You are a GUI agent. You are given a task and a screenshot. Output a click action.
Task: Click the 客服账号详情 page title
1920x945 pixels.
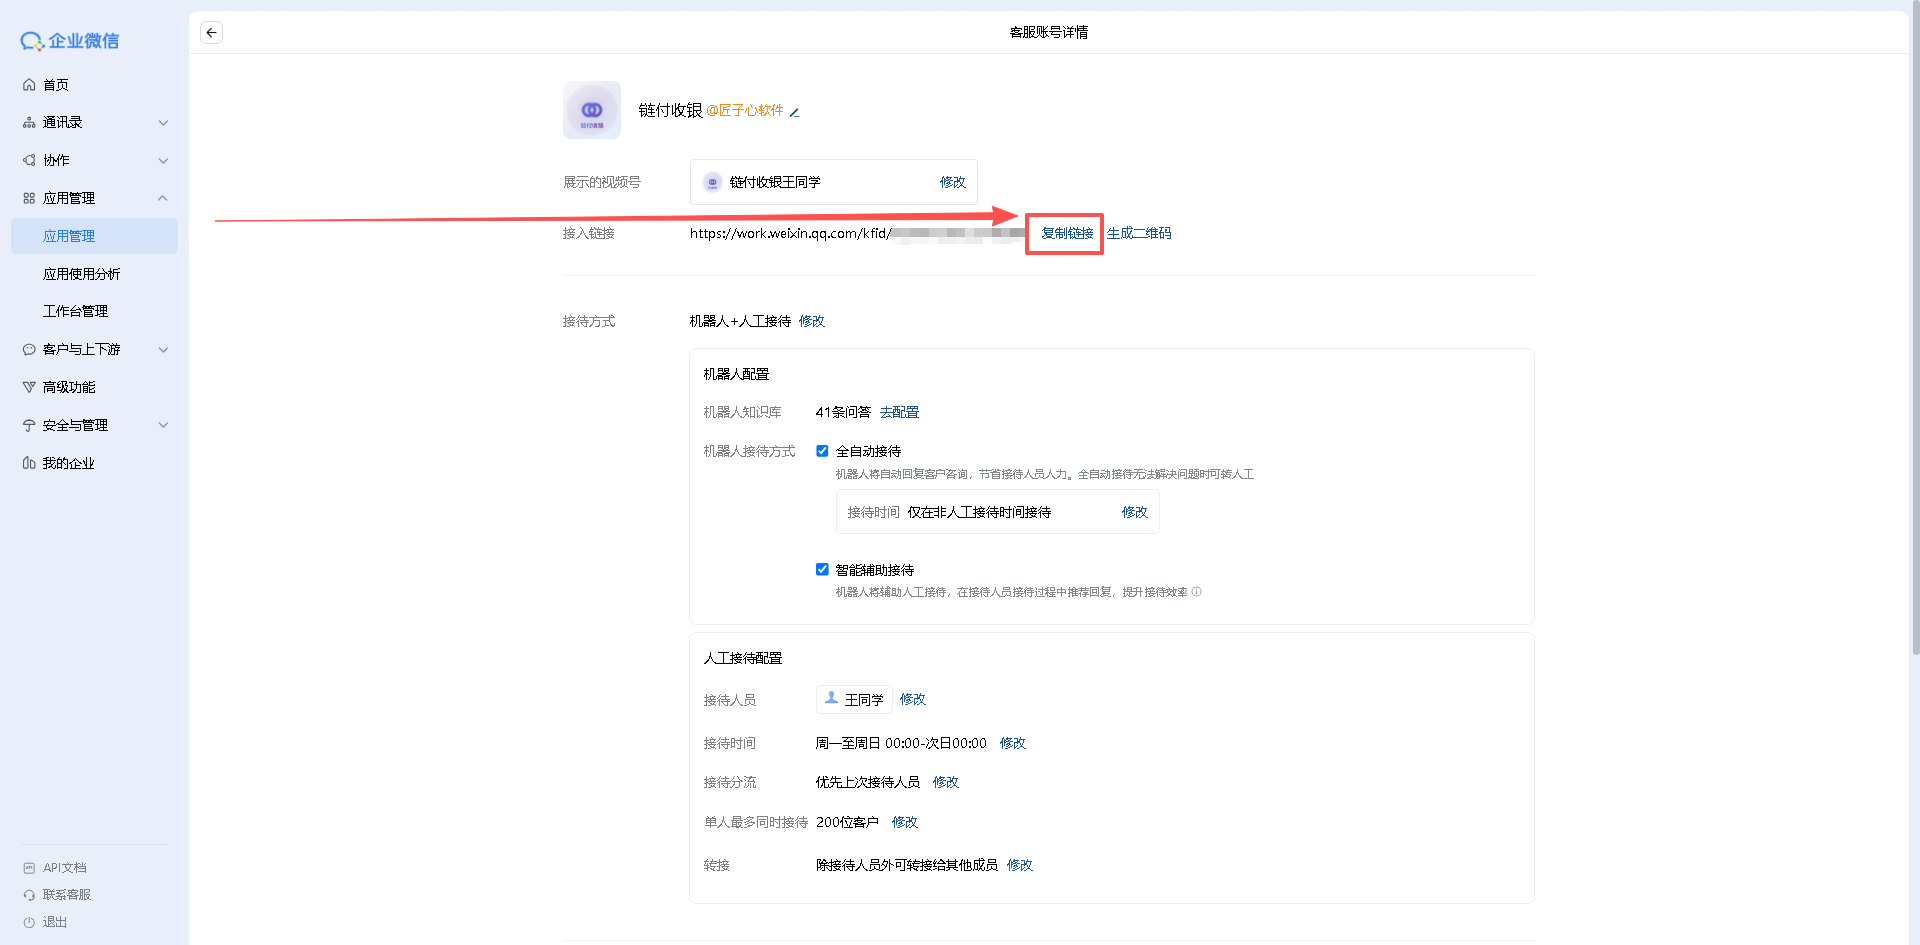pyautogui.click(x=1049, y=32)
